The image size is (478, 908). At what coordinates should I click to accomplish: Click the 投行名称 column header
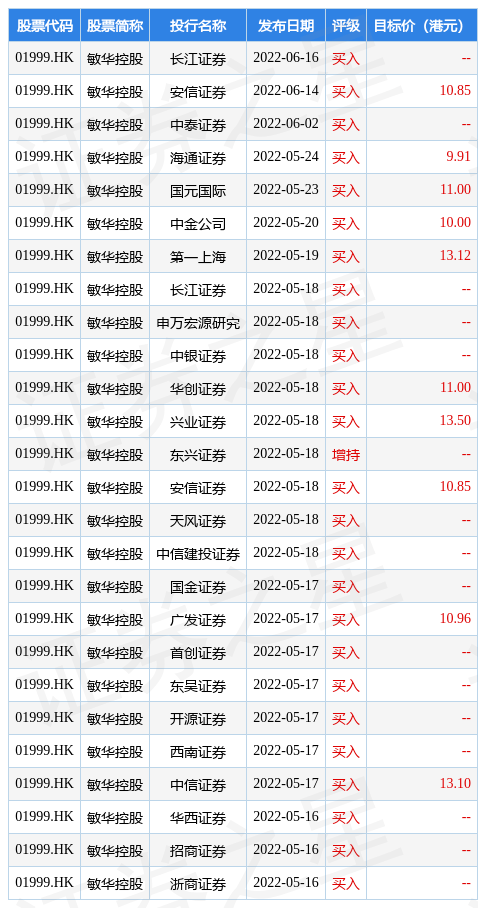(x=198, y=25)
